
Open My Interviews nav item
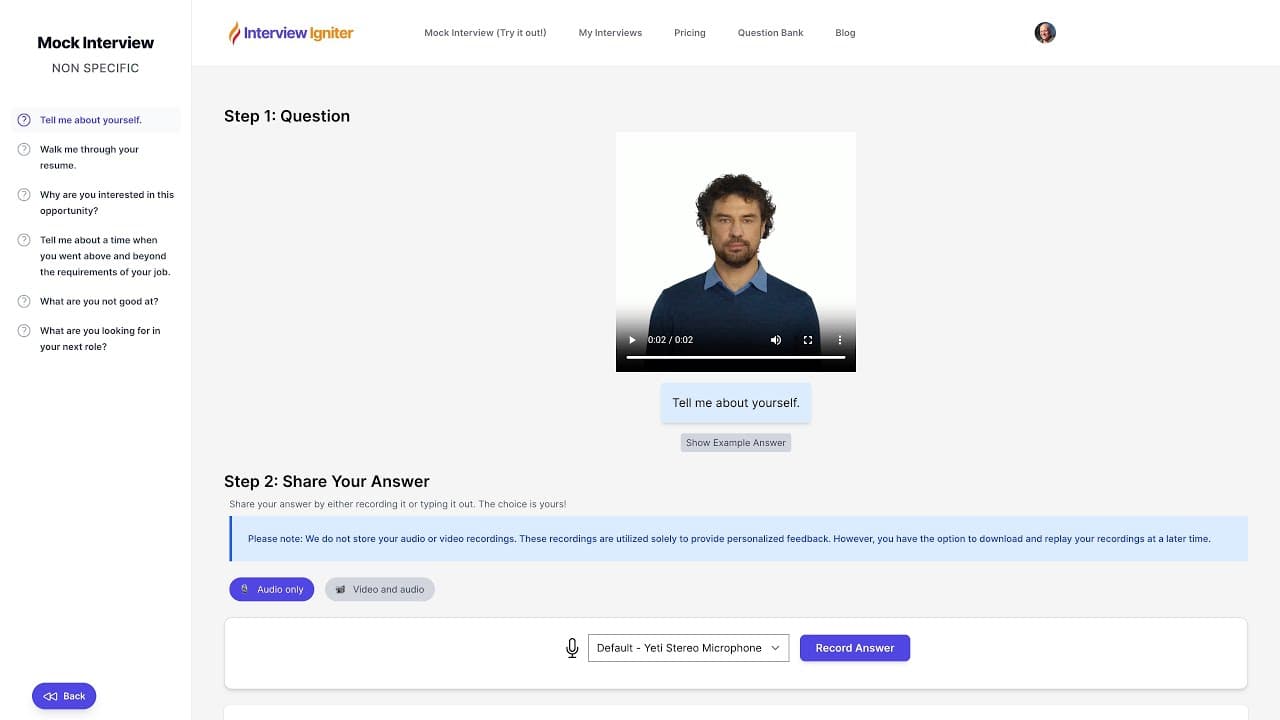tap(610, 33)
